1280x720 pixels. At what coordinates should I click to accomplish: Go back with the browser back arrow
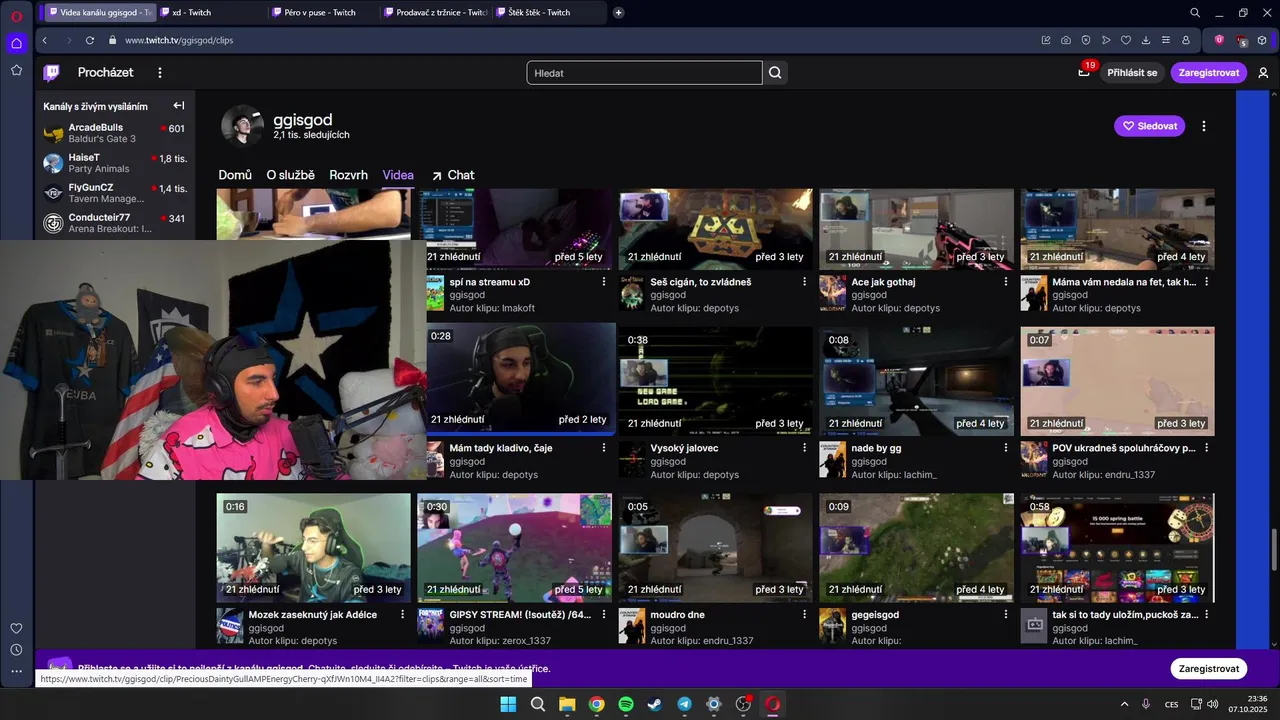click(x=44, y=40)
